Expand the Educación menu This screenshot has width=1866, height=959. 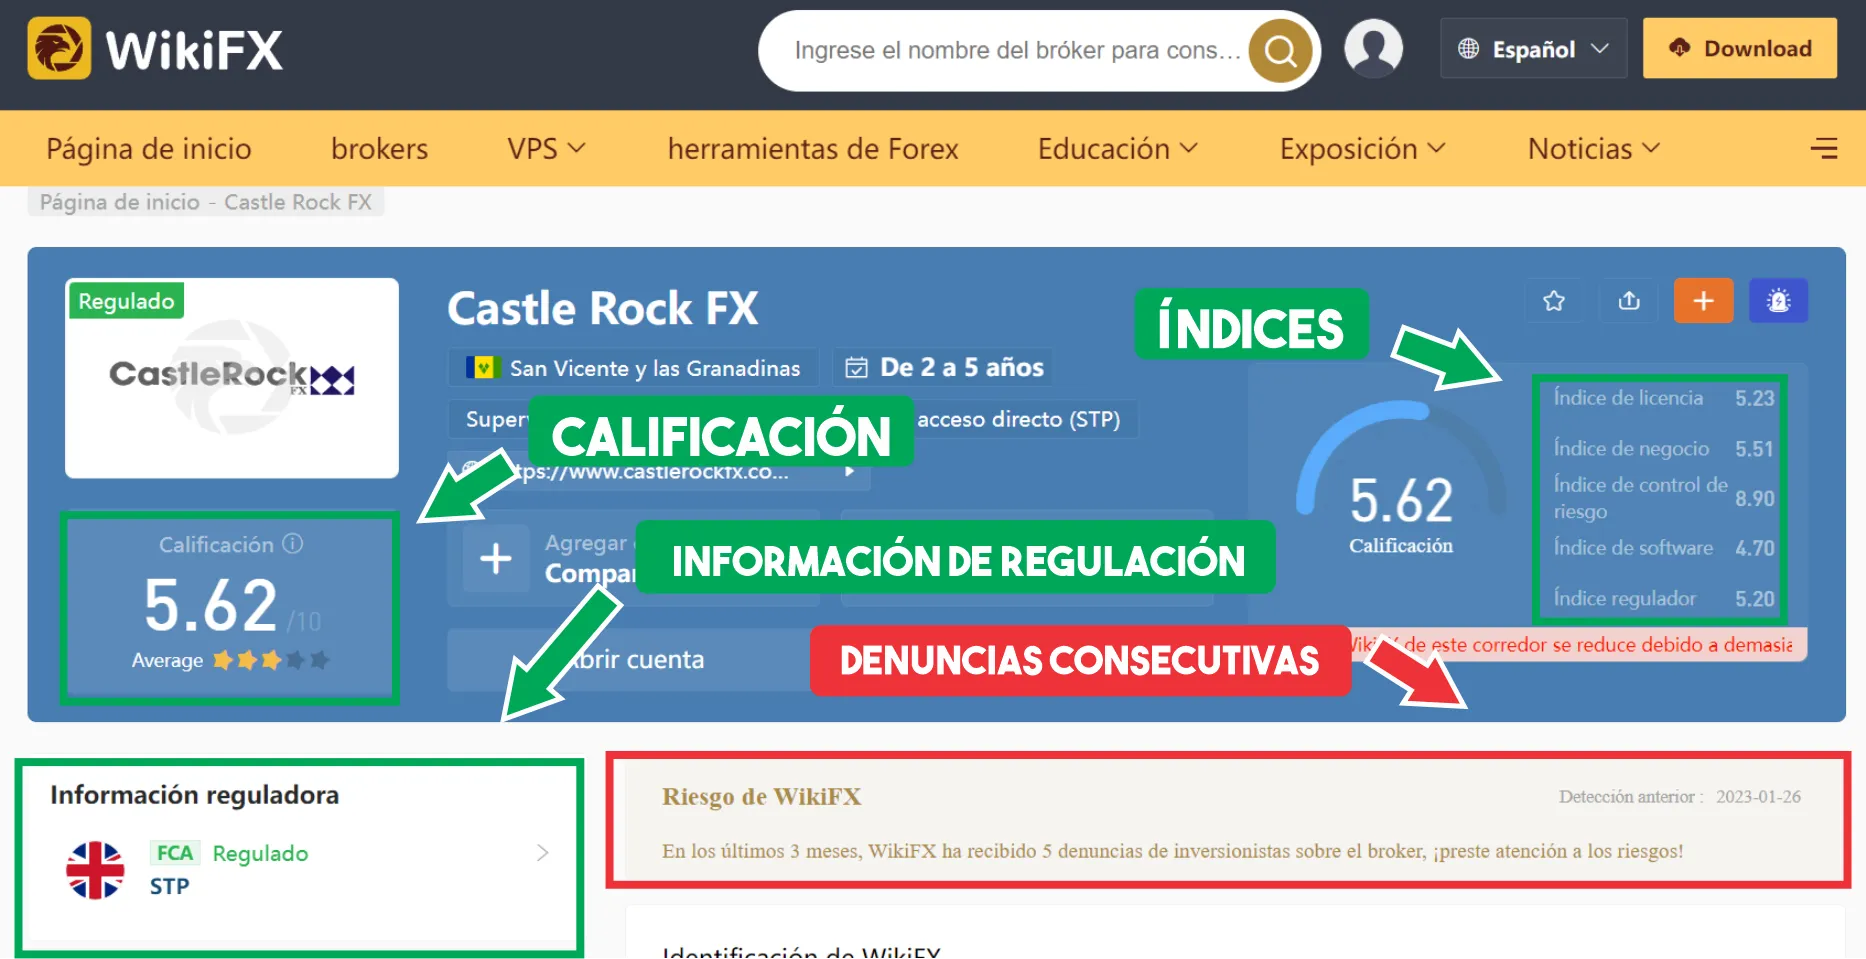1117,148
